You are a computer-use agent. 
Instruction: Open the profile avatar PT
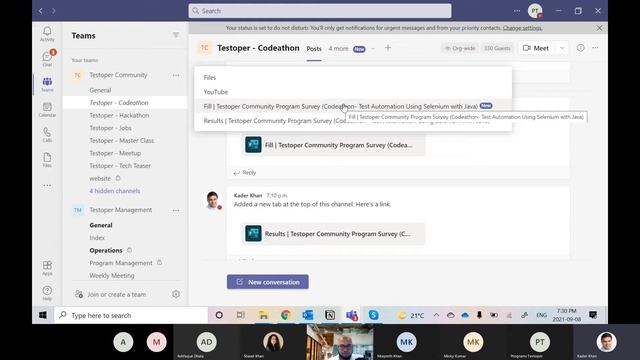point(535,11)
